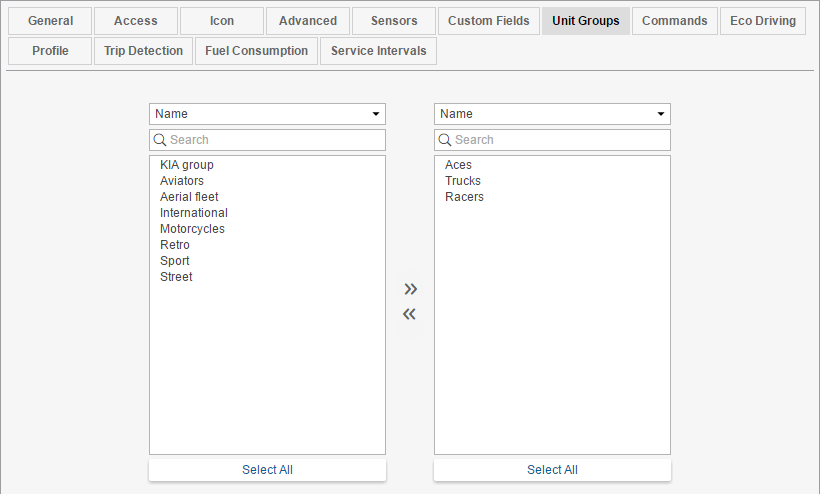Focus the left group search field
The width and height of the screenshot is (820, 494).
[275, 140]
